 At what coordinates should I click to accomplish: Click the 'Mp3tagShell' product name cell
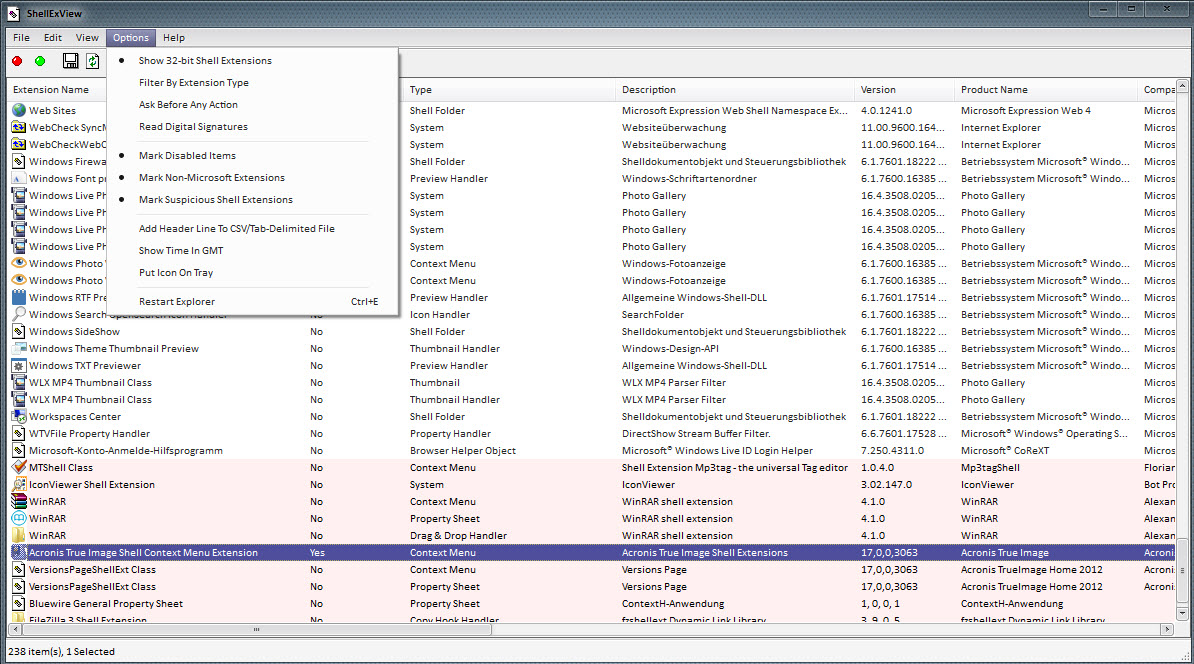[x=990, y=468]
